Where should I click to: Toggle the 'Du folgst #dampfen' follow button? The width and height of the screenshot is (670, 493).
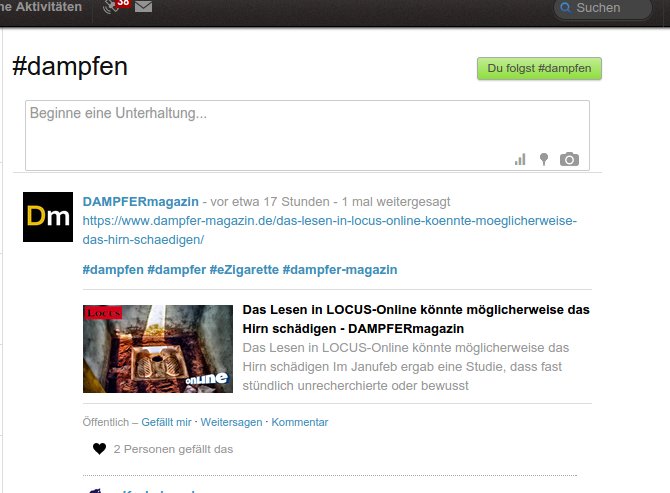(x=539, y=69)
